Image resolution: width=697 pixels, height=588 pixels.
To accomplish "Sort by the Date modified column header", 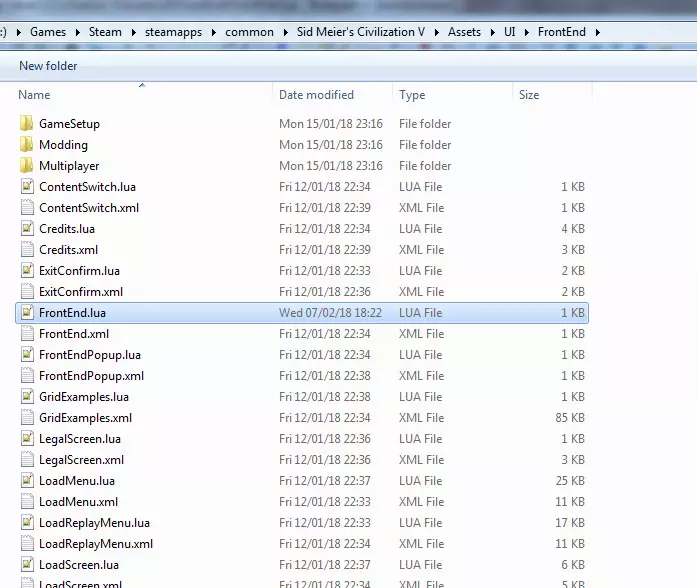I will (x=316, y=95).
